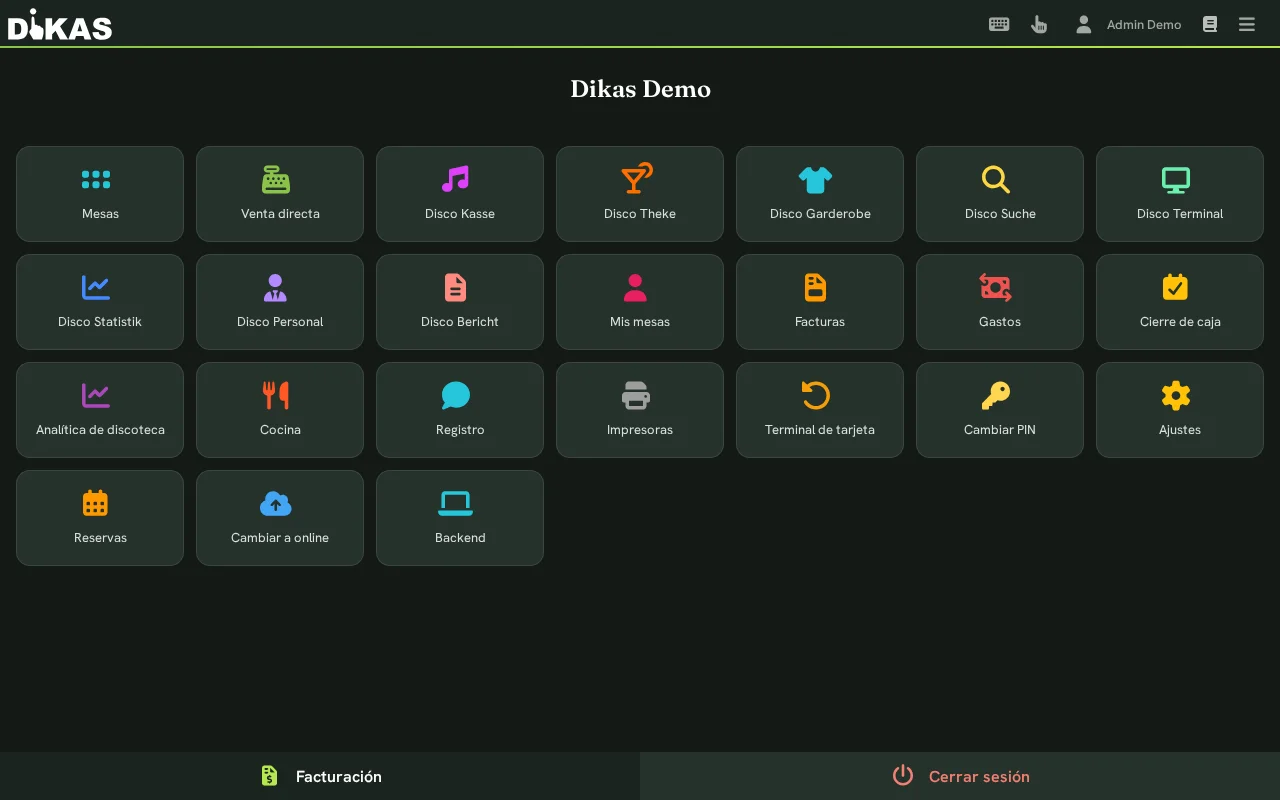Open Ajustes gear tile
The width and height of the screenshot is (1280, 800).
click(1180, 410)
